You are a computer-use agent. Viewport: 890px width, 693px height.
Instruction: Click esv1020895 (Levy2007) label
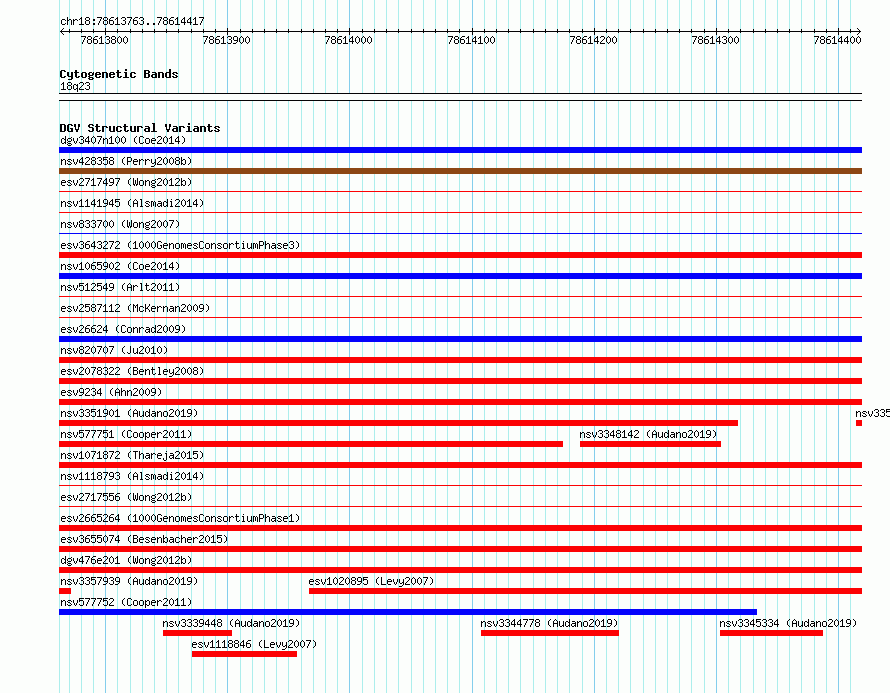[371, 581]
